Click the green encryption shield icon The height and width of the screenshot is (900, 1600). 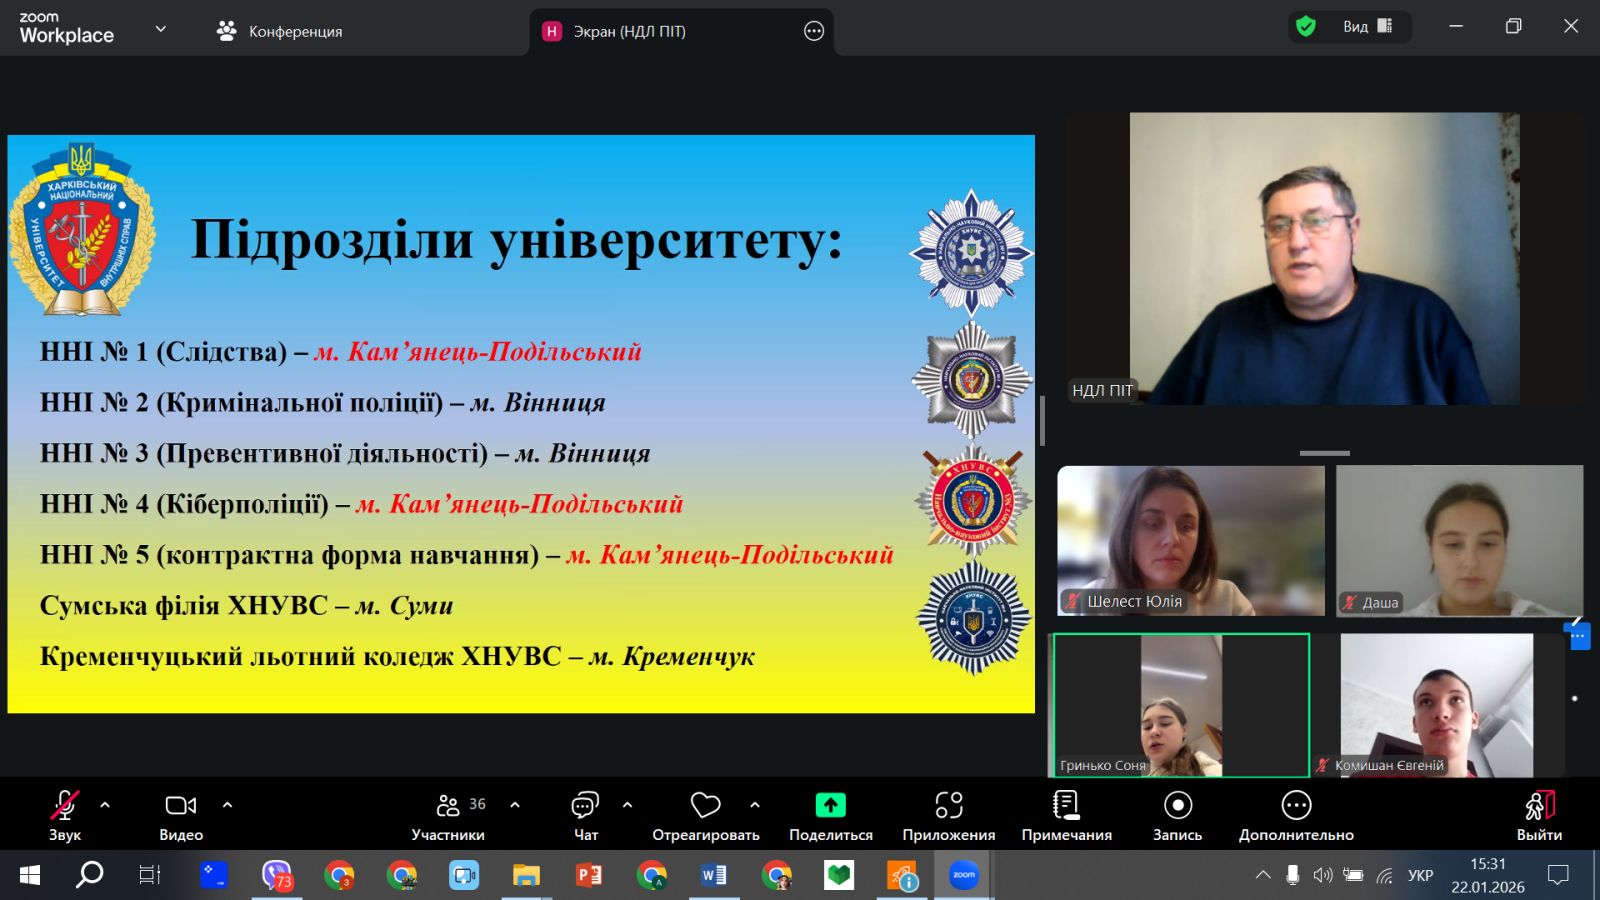(x=1305, y=27)
